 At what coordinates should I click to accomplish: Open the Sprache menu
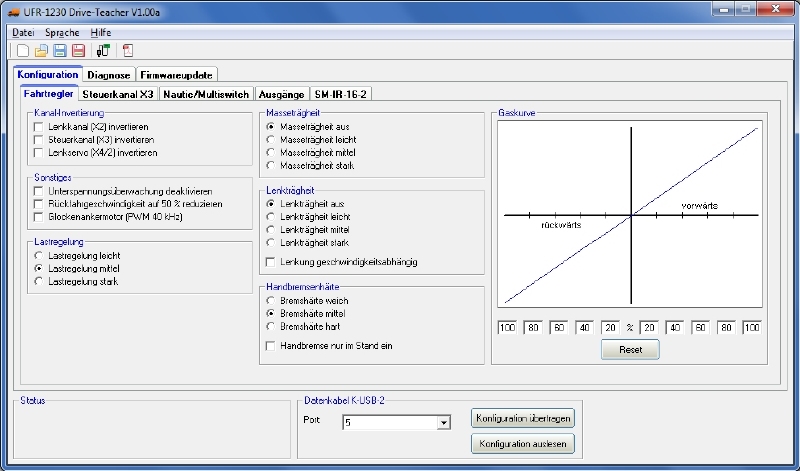[x=61, y=33]
